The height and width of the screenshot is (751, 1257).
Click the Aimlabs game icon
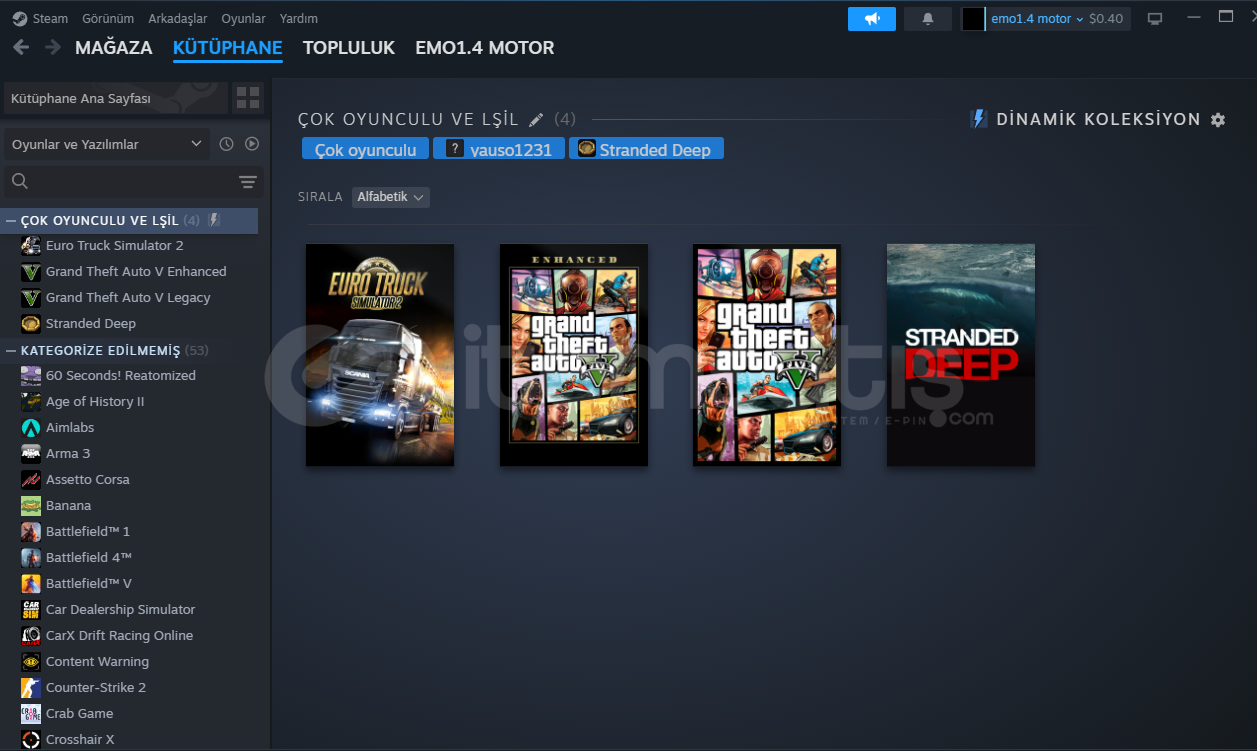coord(31,427)
